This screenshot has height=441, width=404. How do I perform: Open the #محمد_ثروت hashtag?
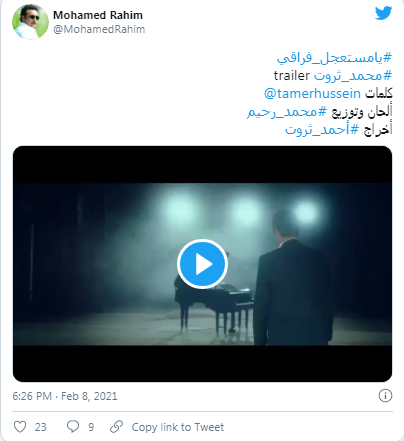point(353,76)
